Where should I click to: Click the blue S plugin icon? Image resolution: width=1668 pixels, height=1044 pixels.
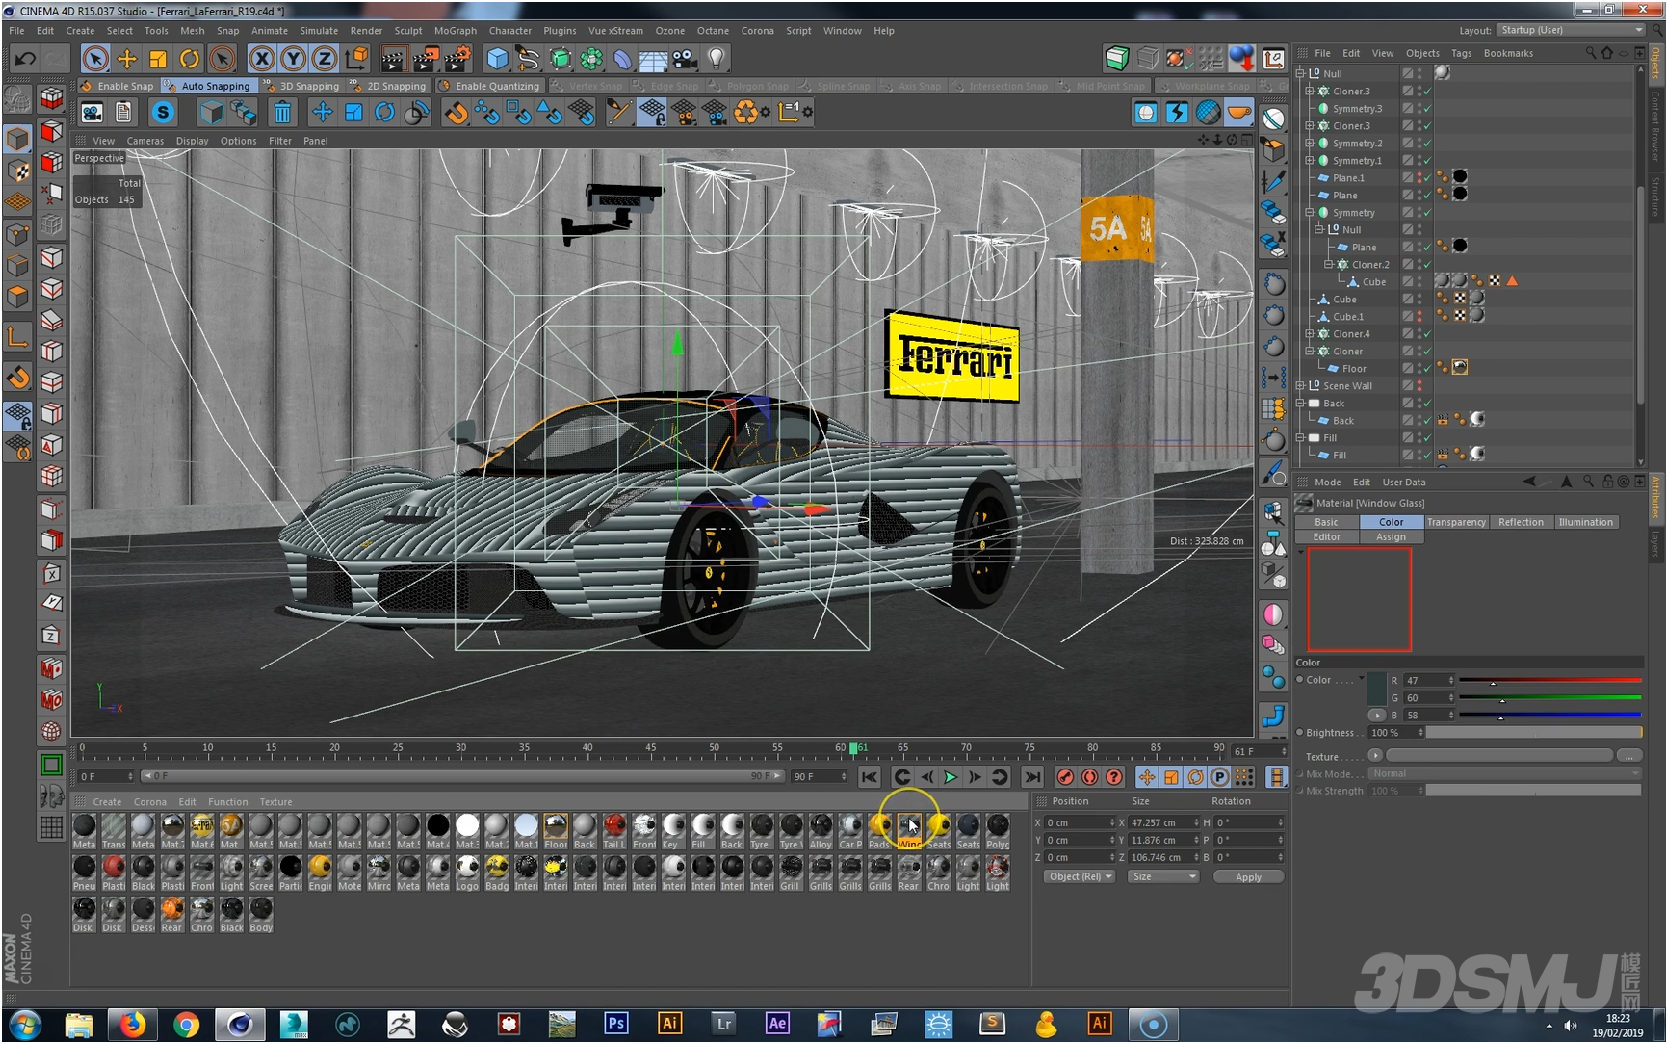[163, 112]
